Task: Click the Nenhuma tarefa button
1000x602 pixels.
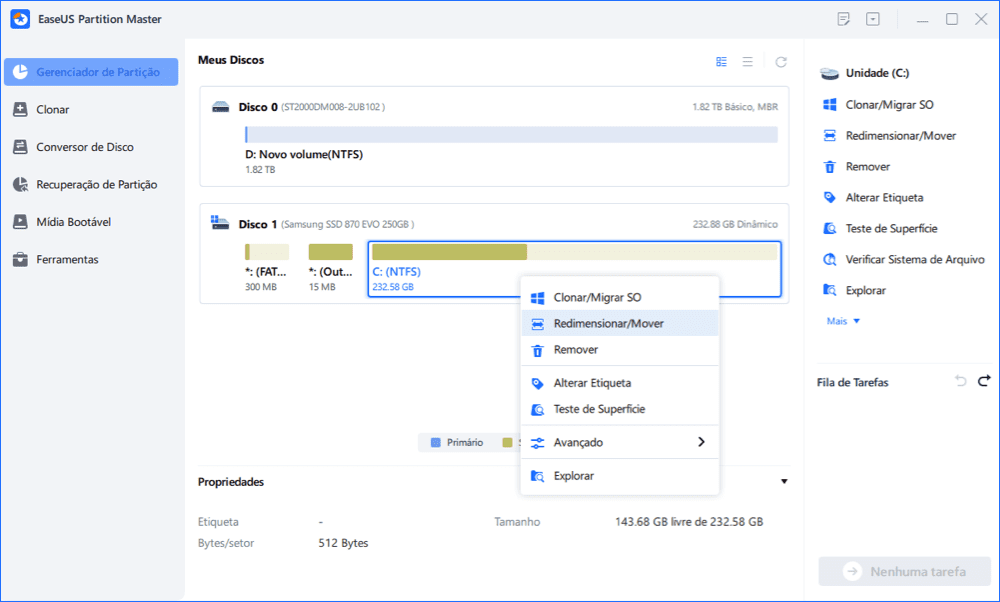Action: tap(904, 572)
